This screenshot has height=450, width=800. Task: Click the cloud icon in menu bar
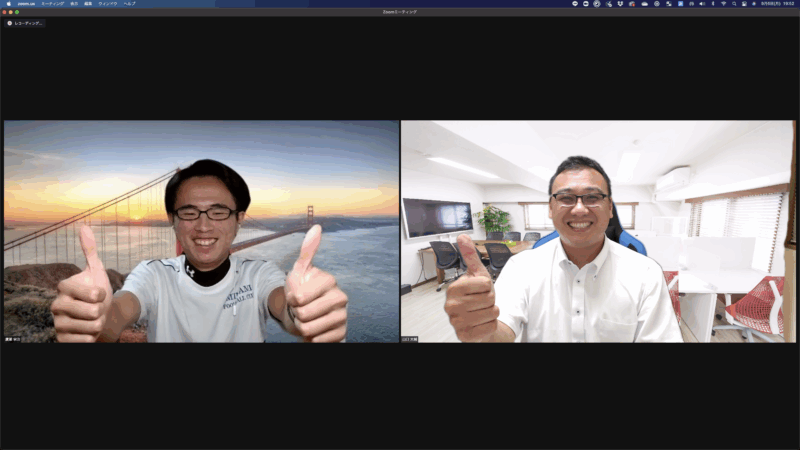click(x=645, y=4)
